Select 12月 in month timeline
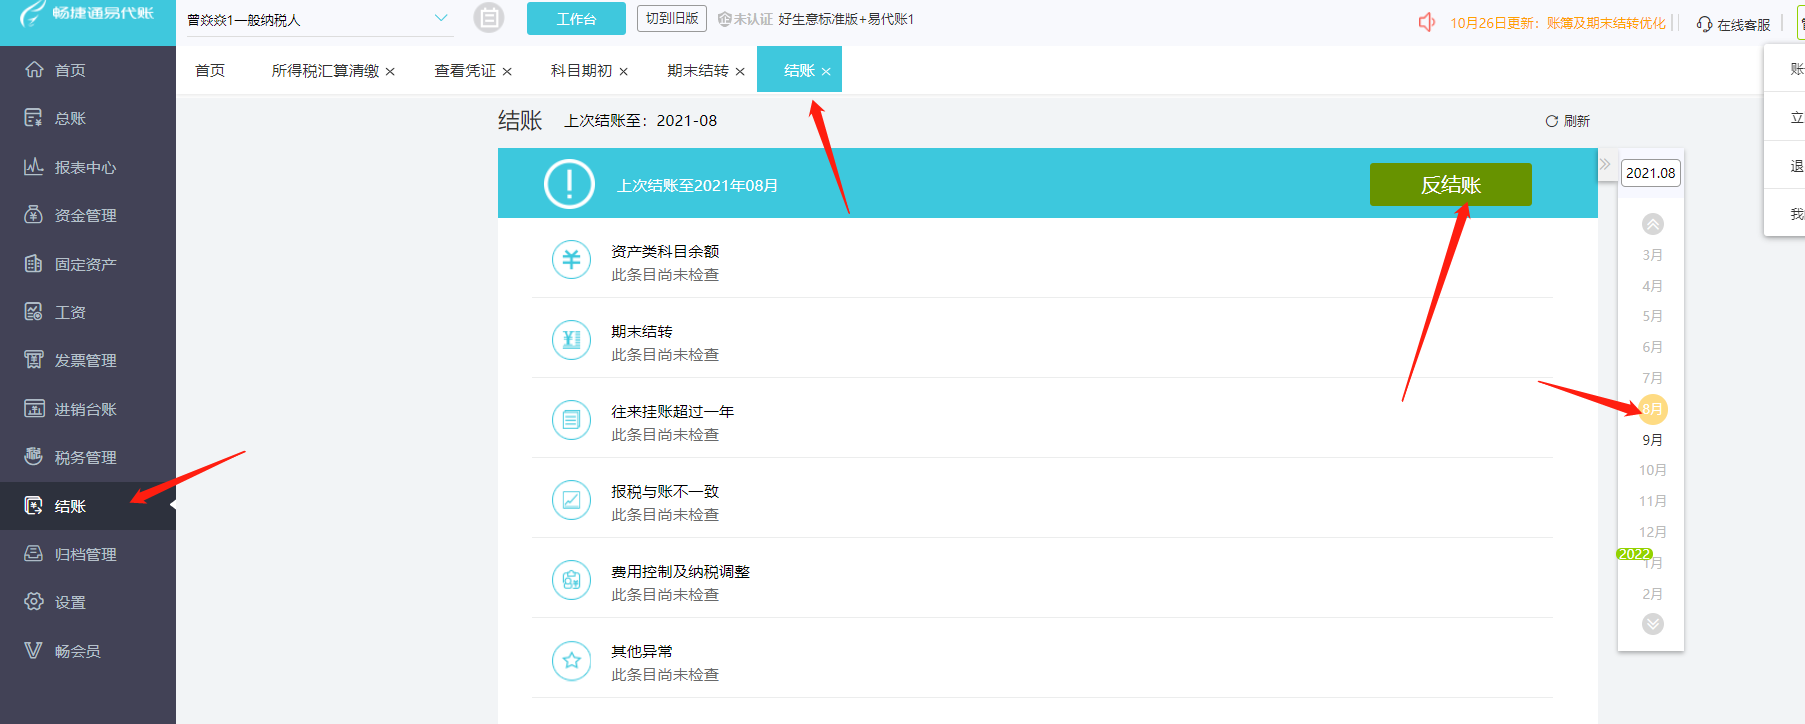Viewport: 1805px width, 724px height. [x=1653, y=532]
